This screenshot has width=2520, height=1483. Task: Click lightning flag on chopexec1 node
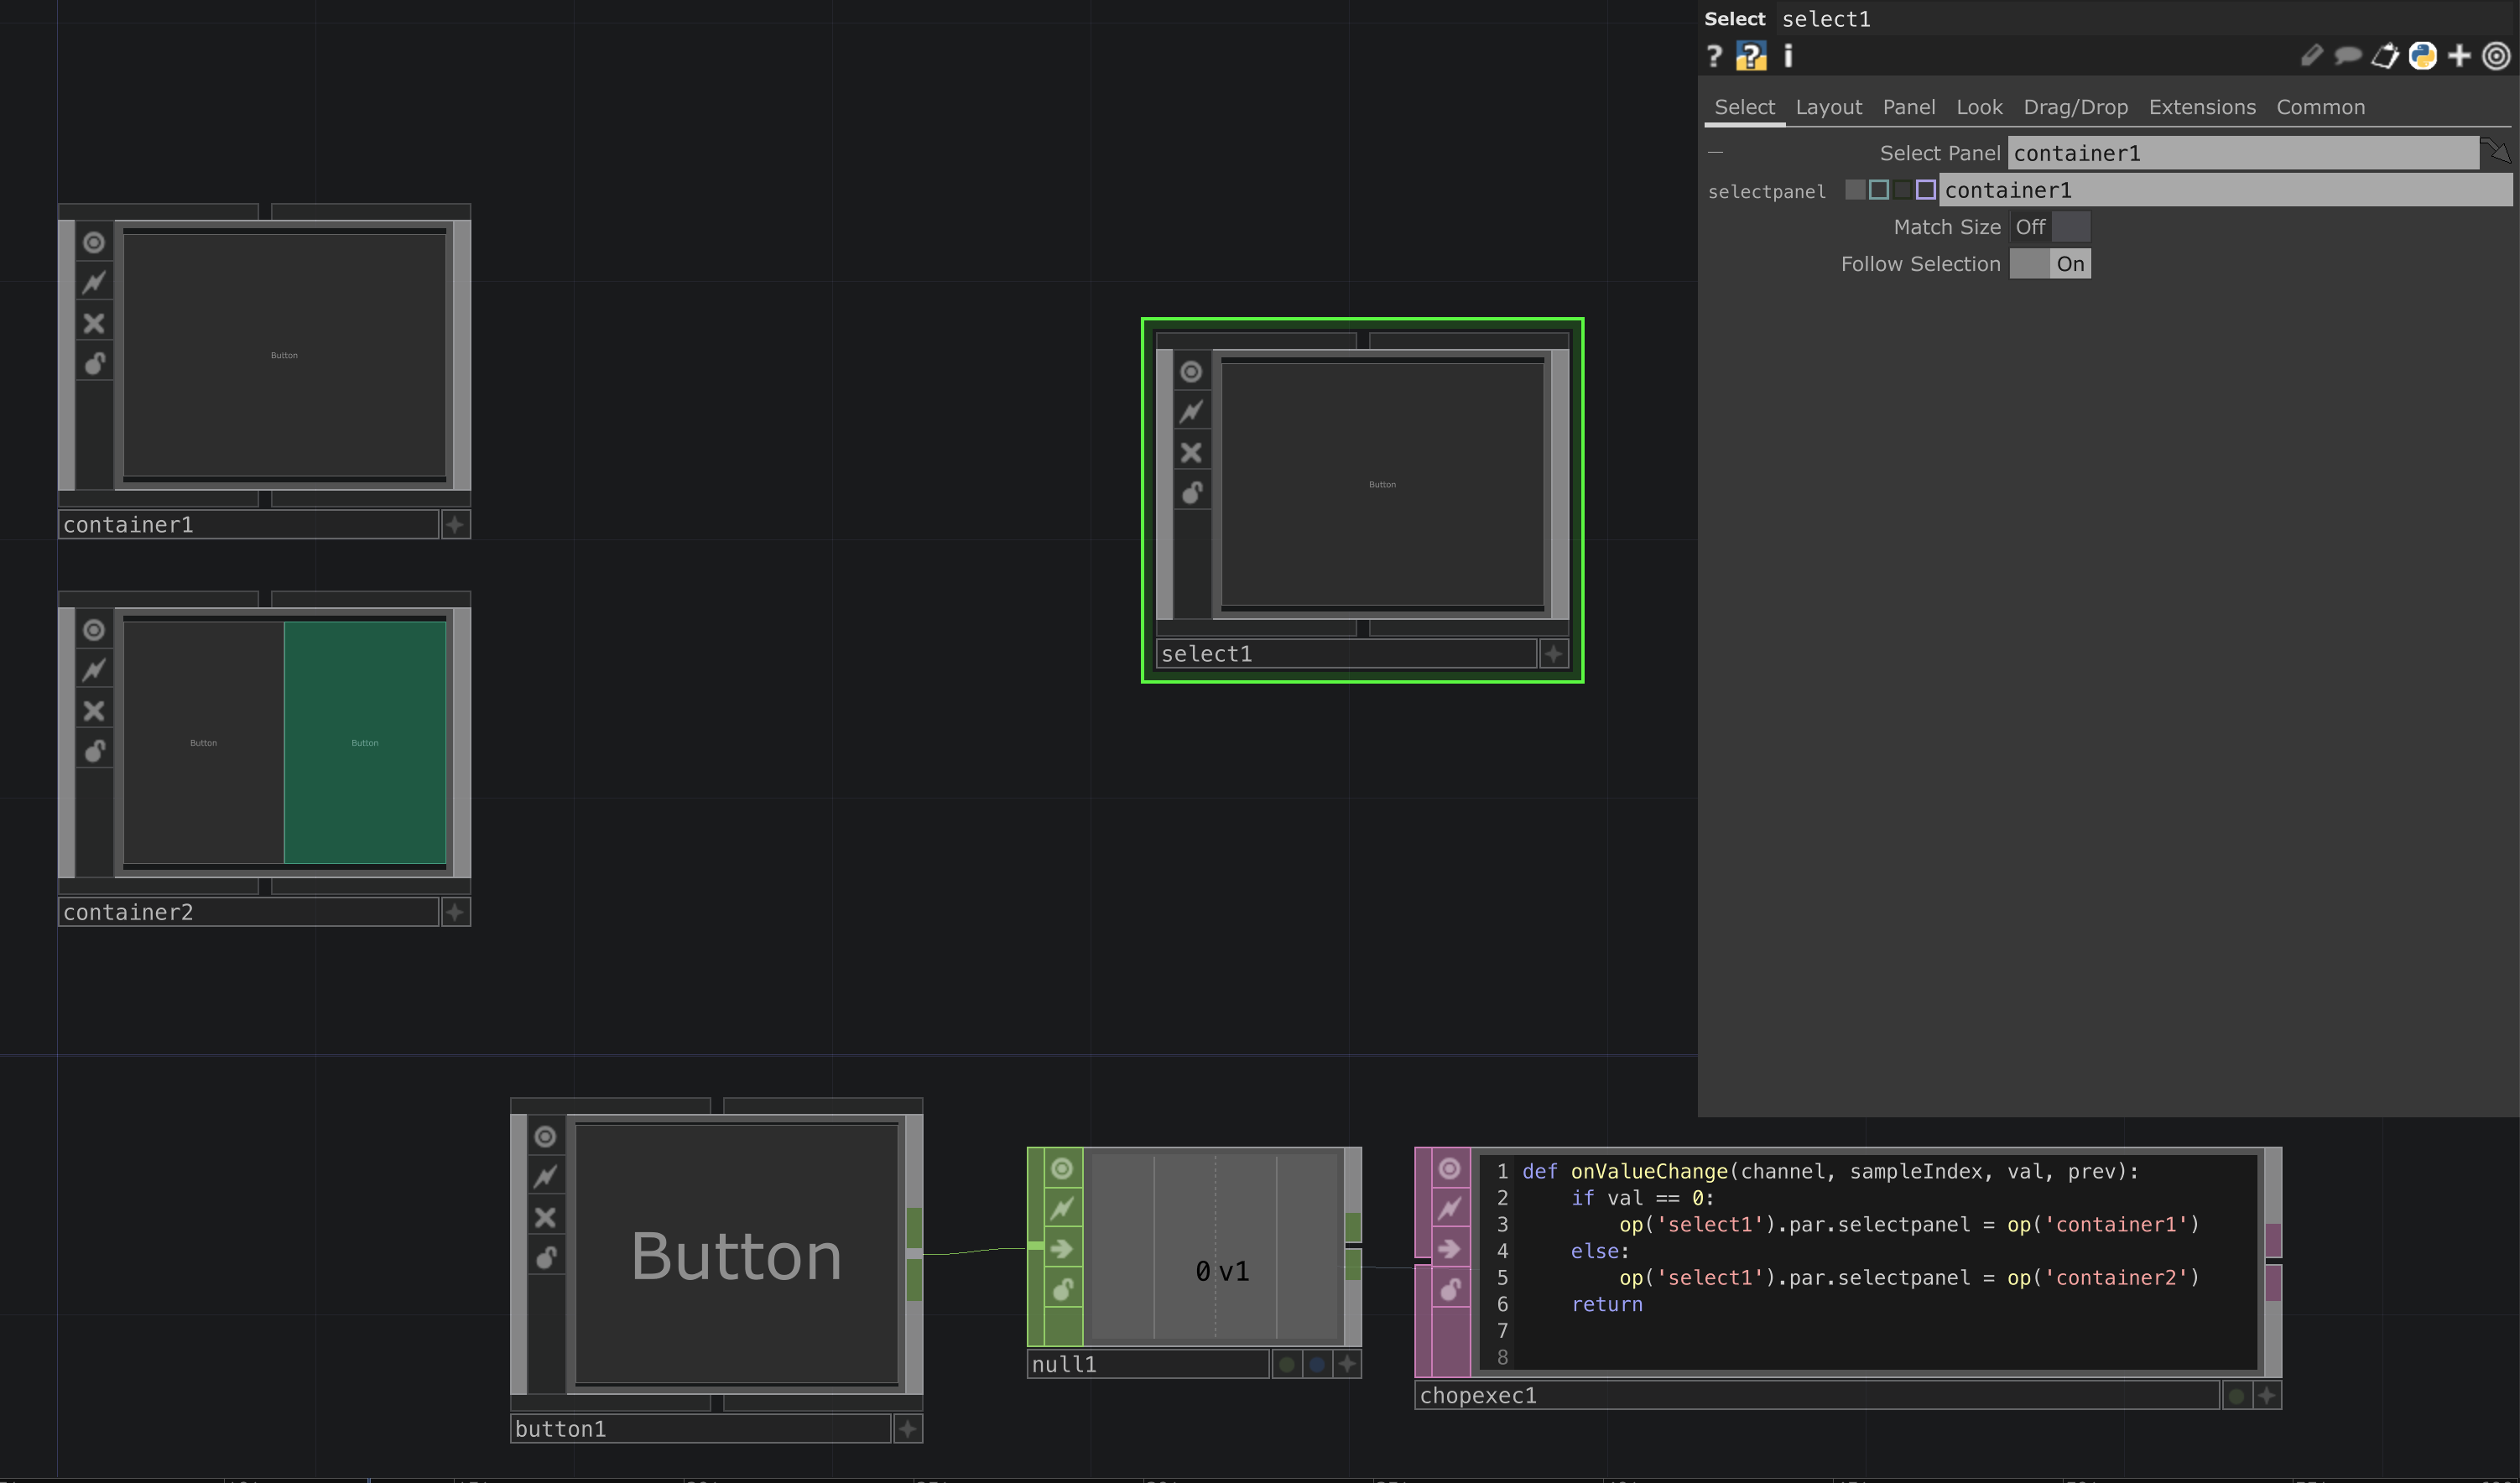coord(1450,1209)
